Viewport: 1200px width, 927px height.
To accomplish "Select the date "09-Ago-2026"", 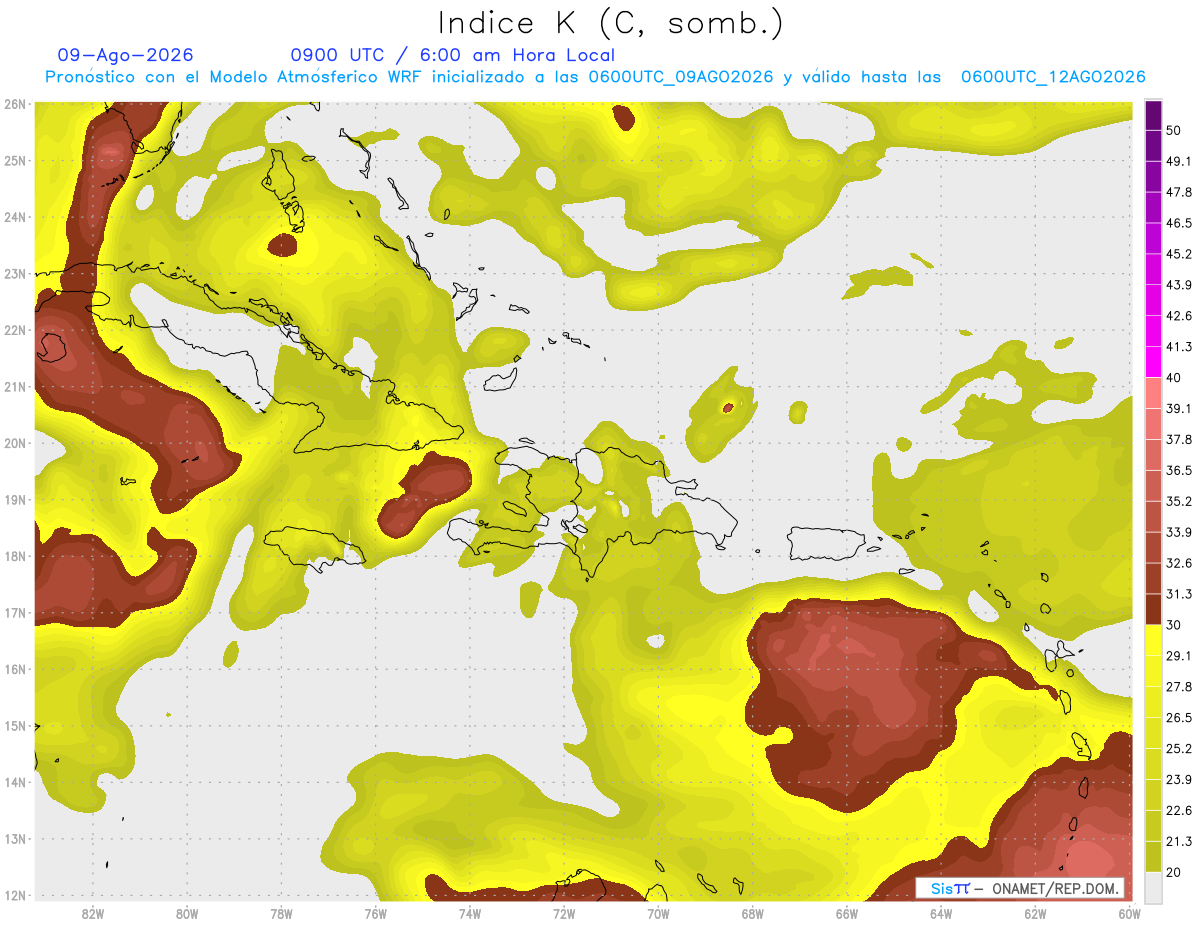I will click(x=126, y=55).
